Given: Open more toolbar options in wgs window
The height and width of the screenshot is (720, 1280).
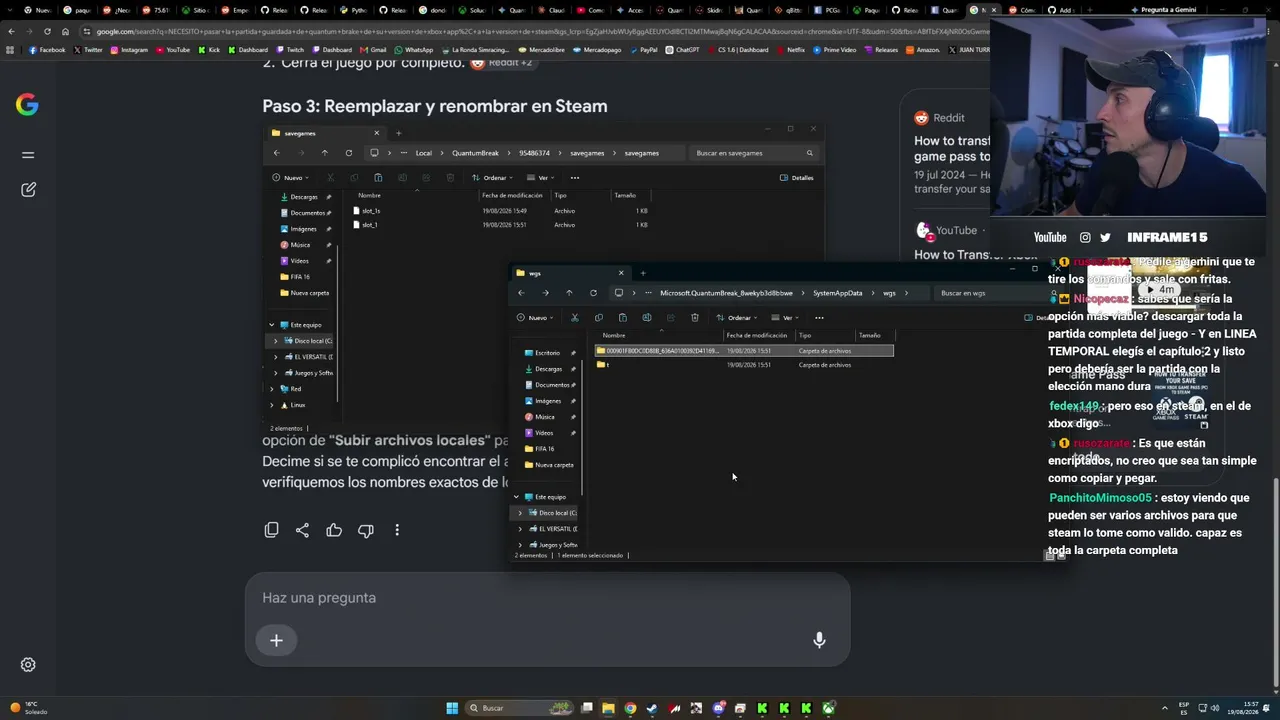Looking at the screenshot, I should tap(819, 318).
